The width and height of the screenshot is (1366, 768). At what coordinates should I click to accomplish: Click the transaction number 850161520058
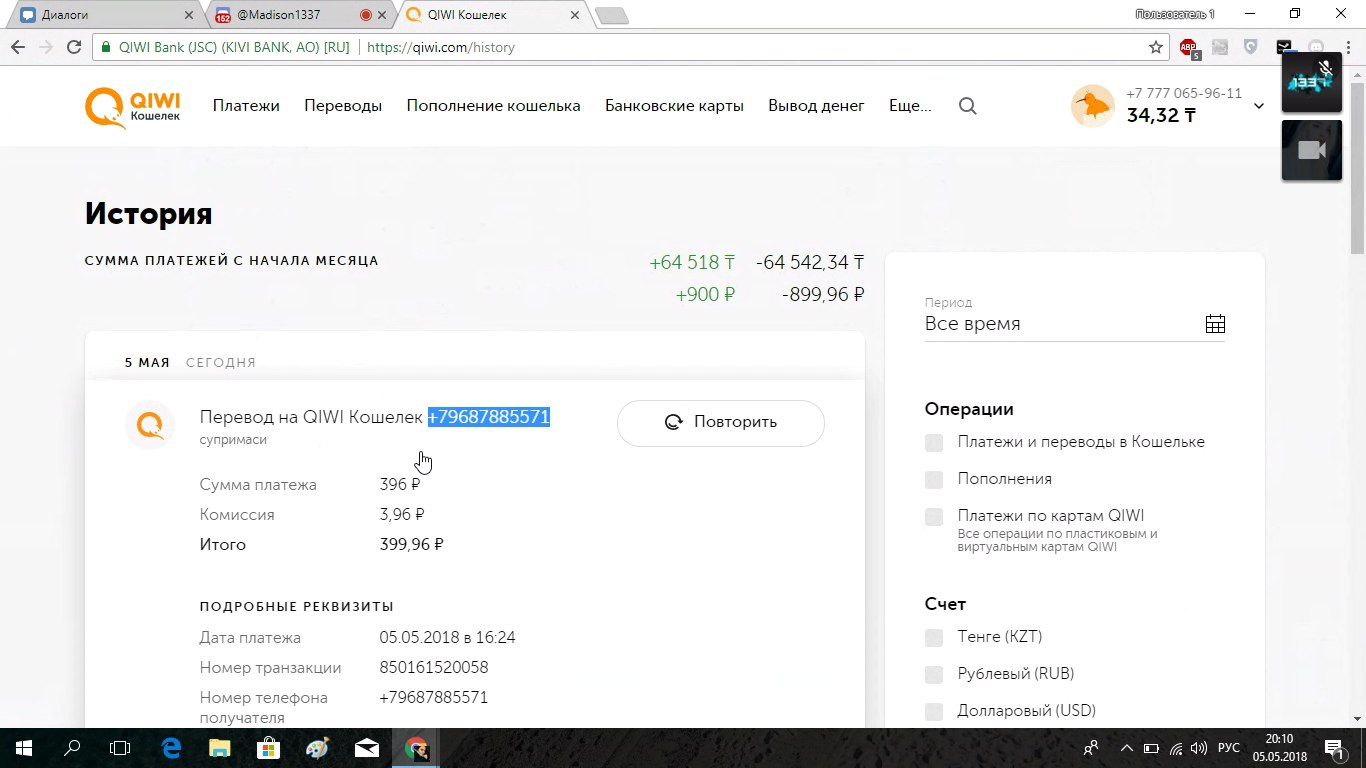click(434, 668)
